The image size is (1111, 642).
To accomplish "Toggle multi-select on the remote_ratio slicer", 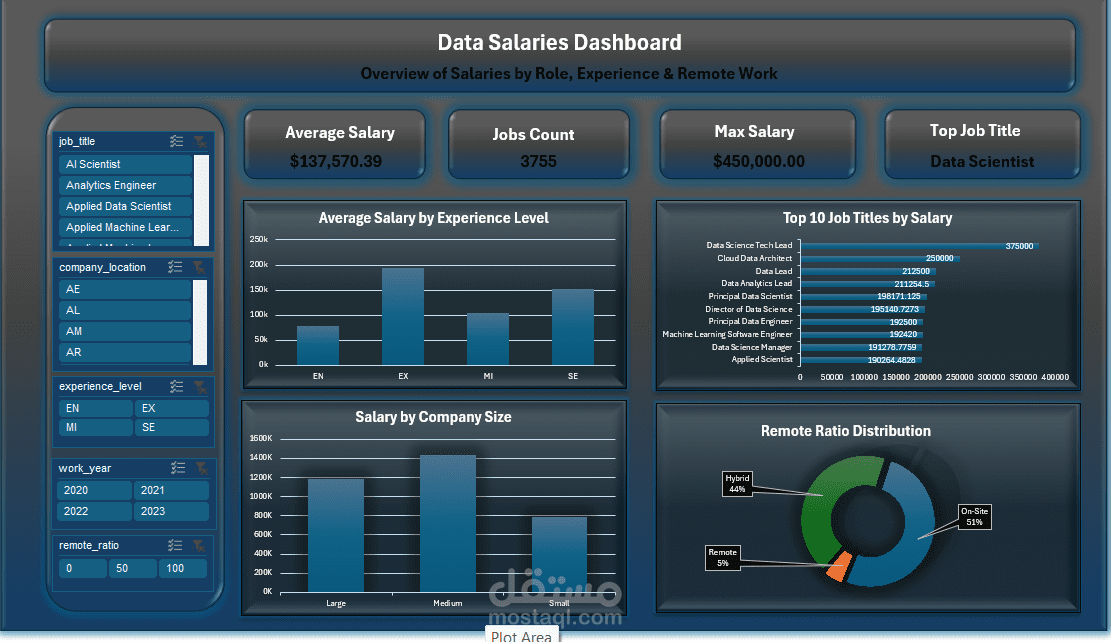I will [x=175, y=545].
